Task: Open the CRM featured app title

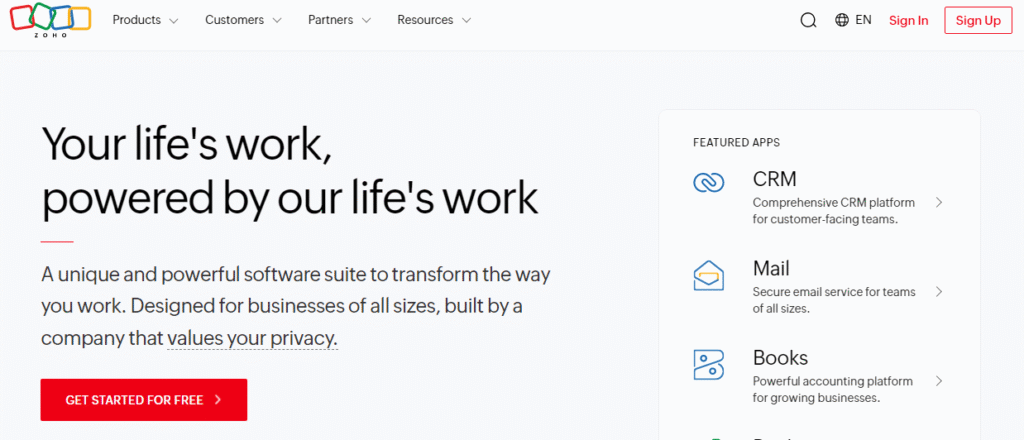Action: coord(774,180)
